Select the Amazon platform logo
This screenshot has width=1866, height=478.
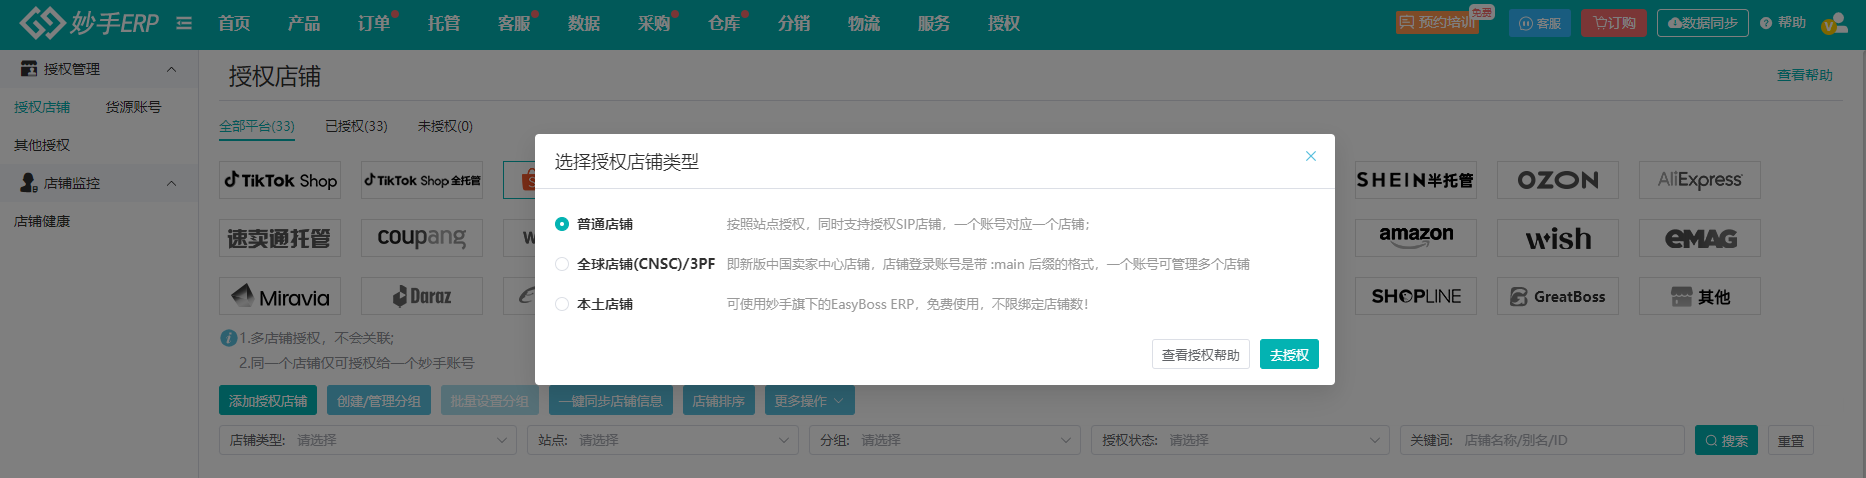tap(1416, 238)
